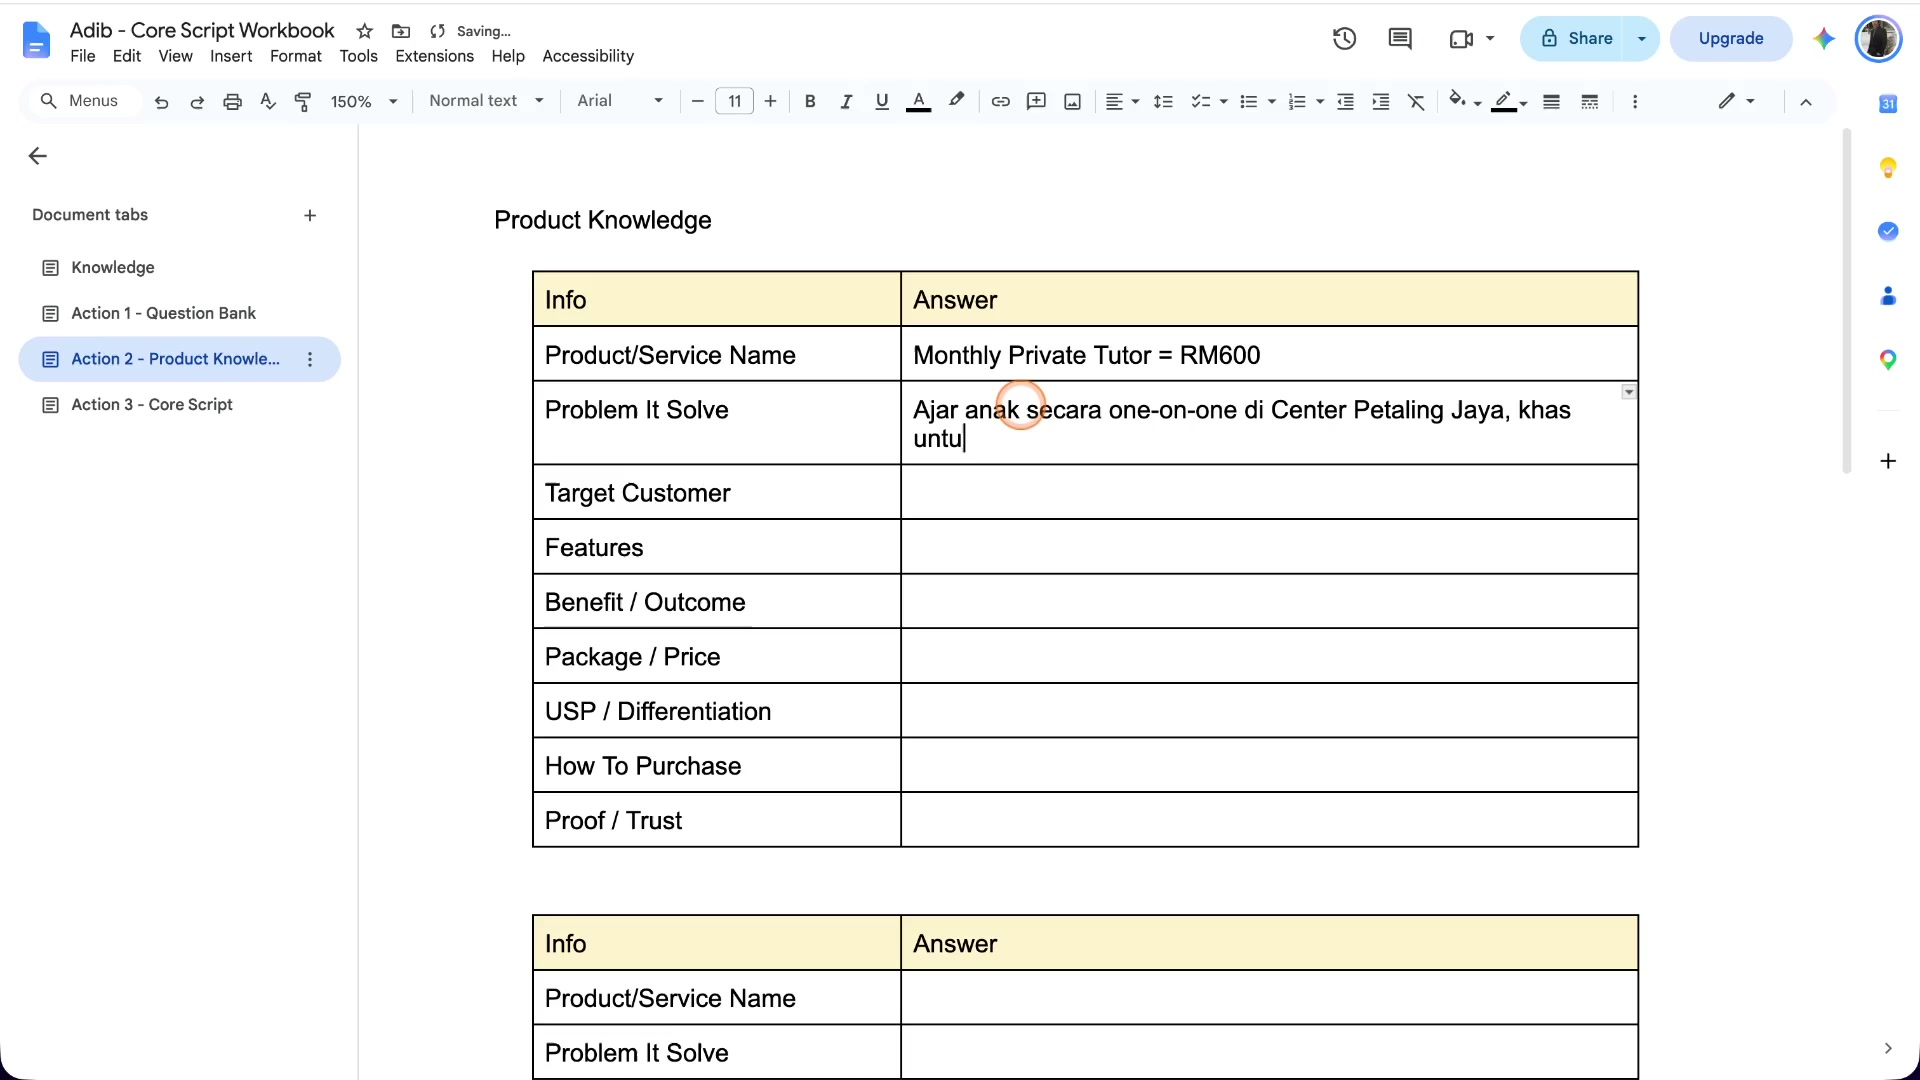Click the Upgrade button
This screenshot has height=1080, width=1920.
point(1731,39)
